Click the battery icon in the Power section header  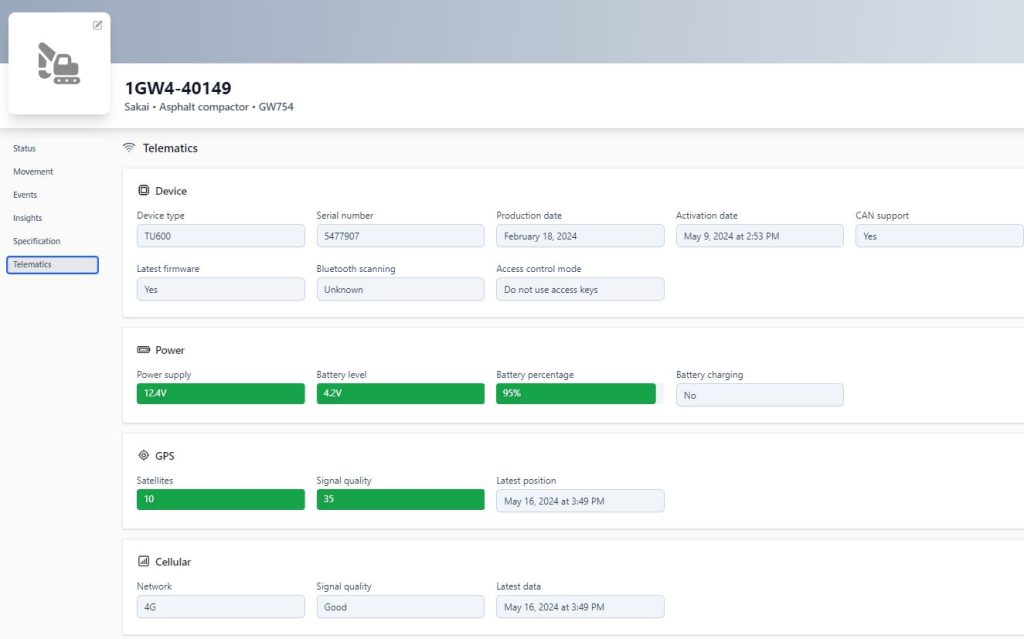(x=143, y=350)
